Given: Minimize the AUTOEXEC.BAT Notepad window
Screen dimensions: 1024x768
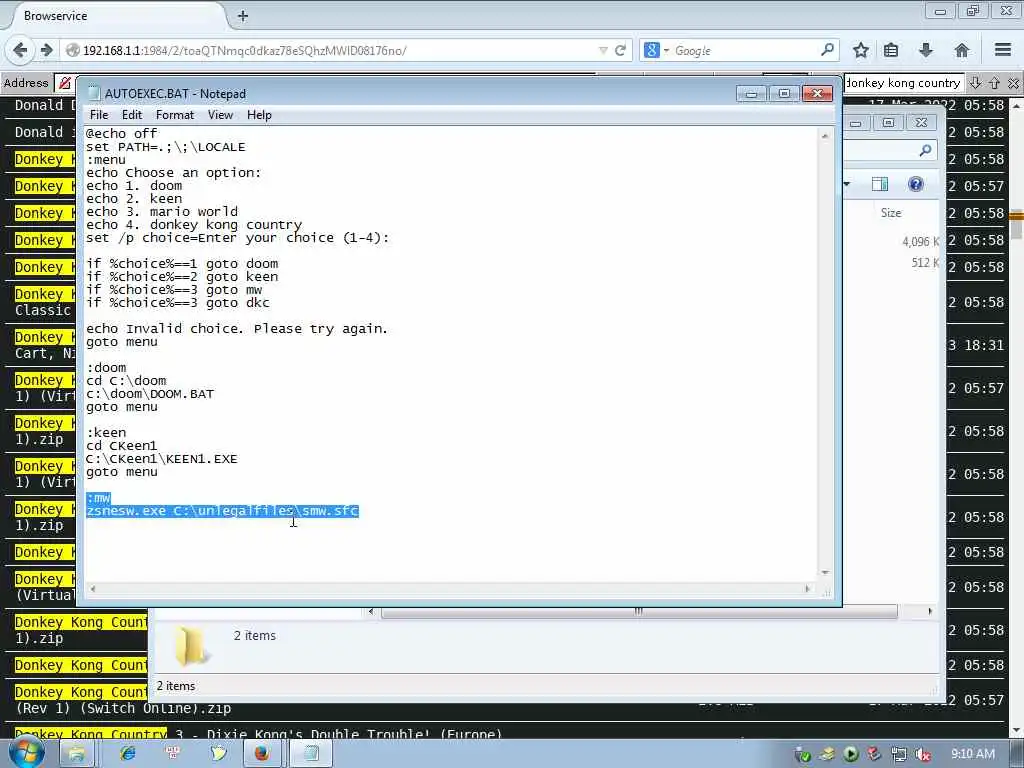Looking at the screenshot, I should pyautogui.click(x=751, y=94).
